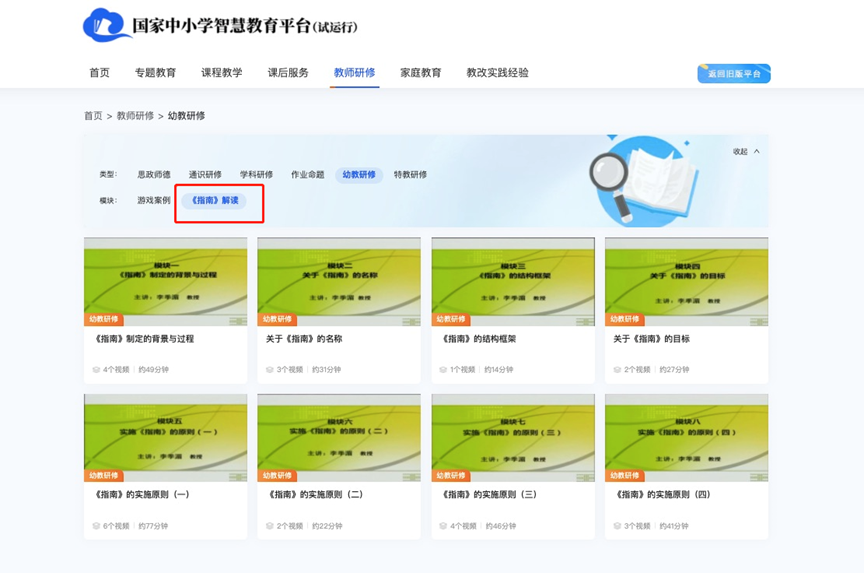Click the 幼教研修 badge on 模块三 card

click(452, 320)
